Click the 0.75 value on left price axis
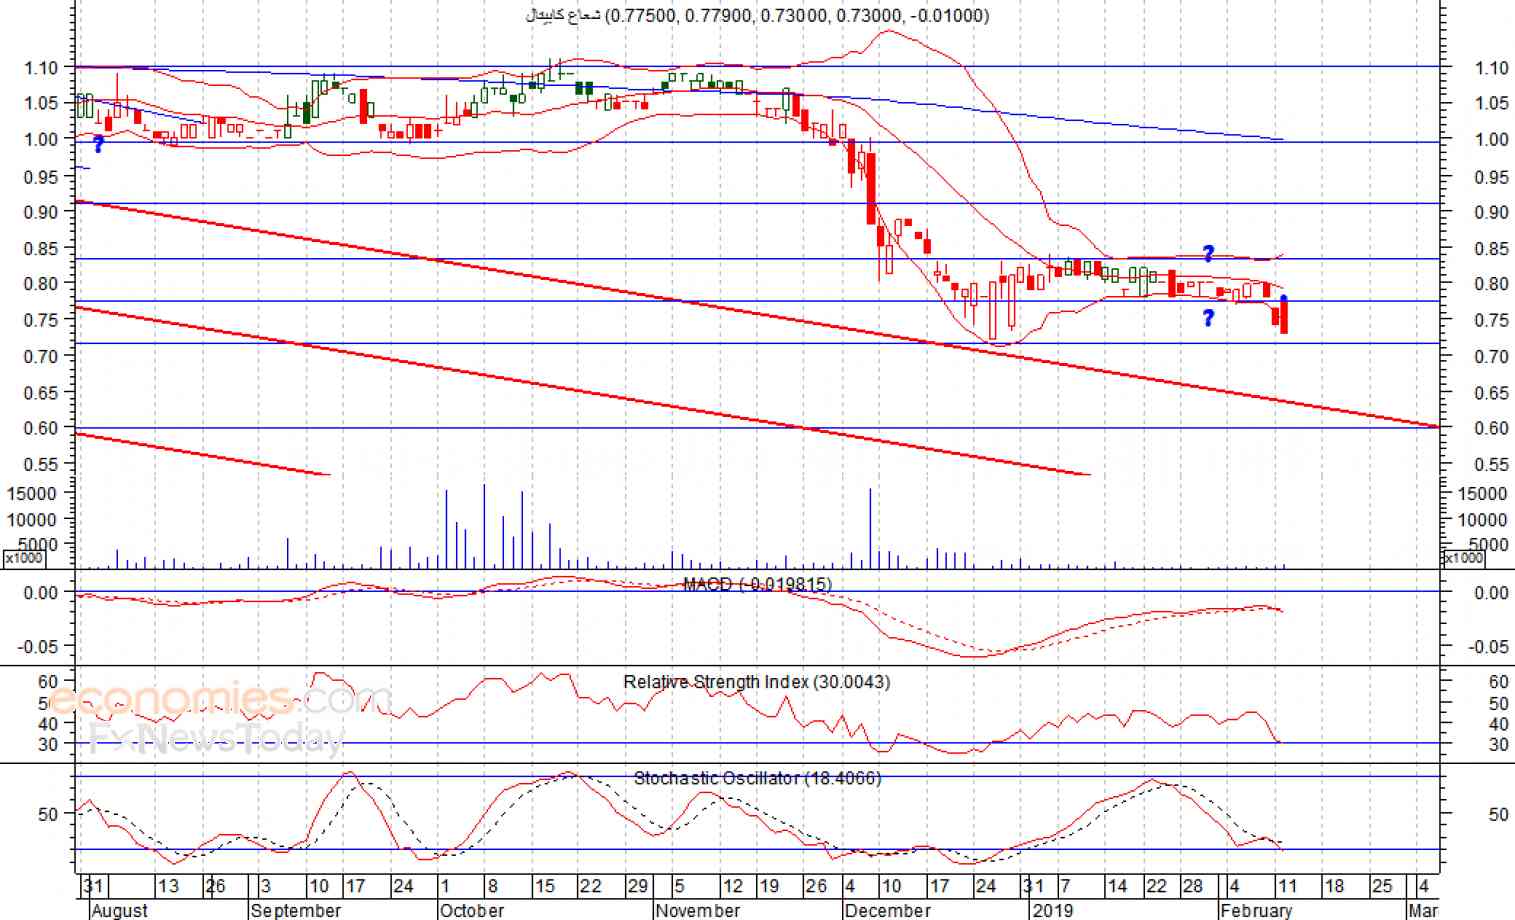The width and height of the screenshot is (1515, 920). 41,320
